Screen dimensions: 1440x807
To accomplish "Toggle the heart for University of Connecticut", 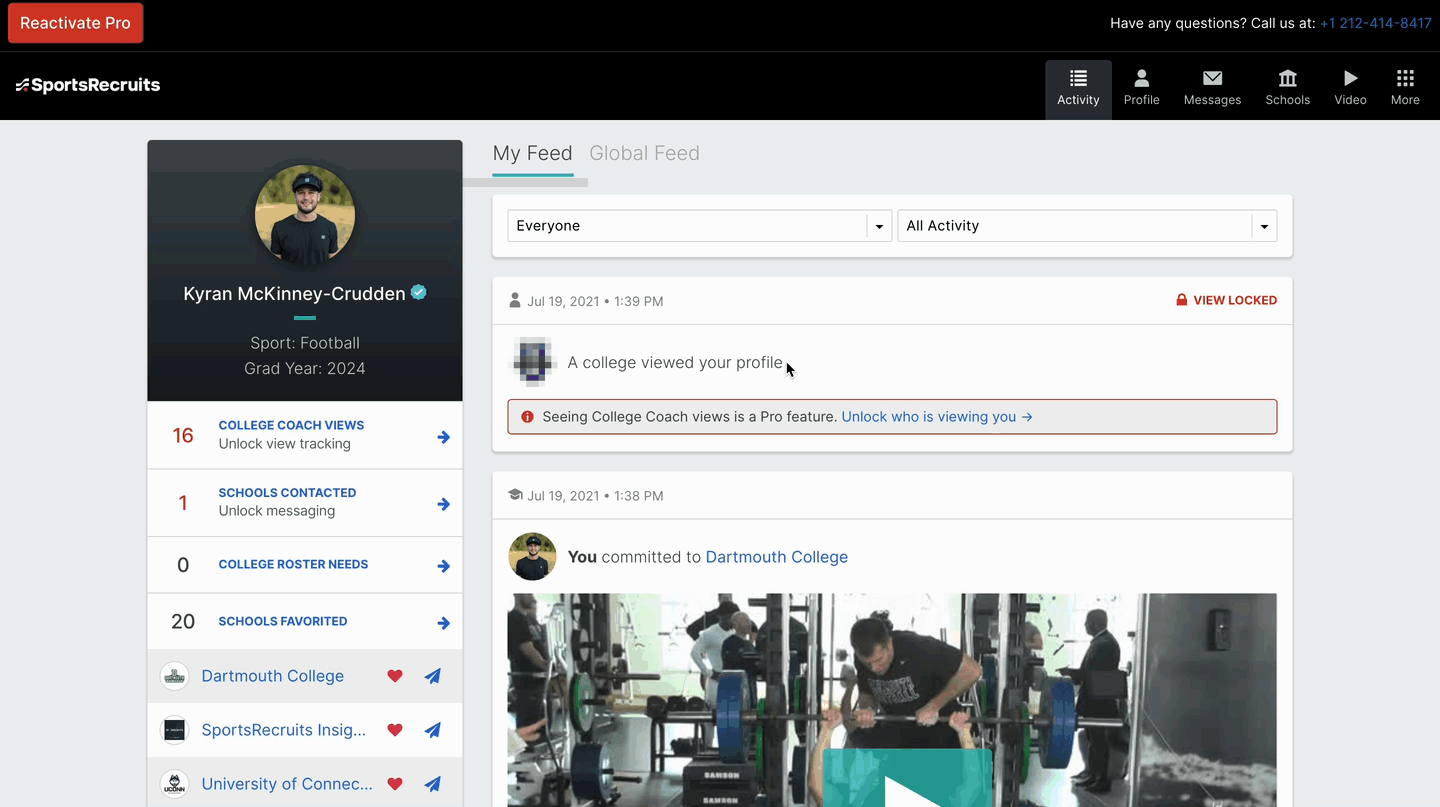I will (x=395, y=784).
